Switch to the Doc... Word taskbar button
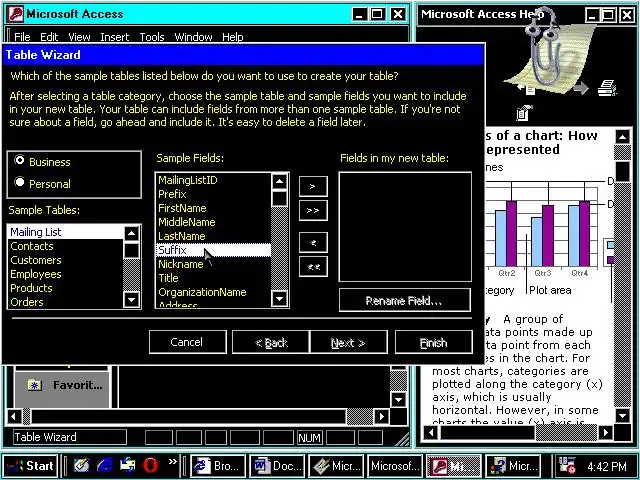640x480 pixels. [277, 465]
